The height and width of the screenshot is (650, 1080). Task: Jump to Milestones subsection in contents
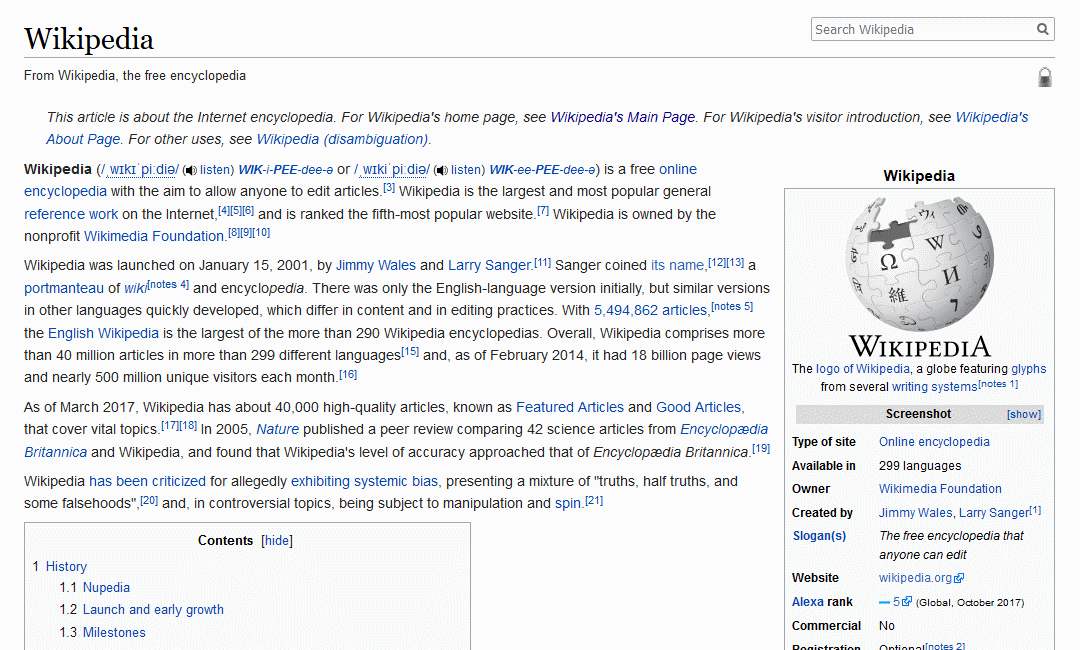coord(114,632)
